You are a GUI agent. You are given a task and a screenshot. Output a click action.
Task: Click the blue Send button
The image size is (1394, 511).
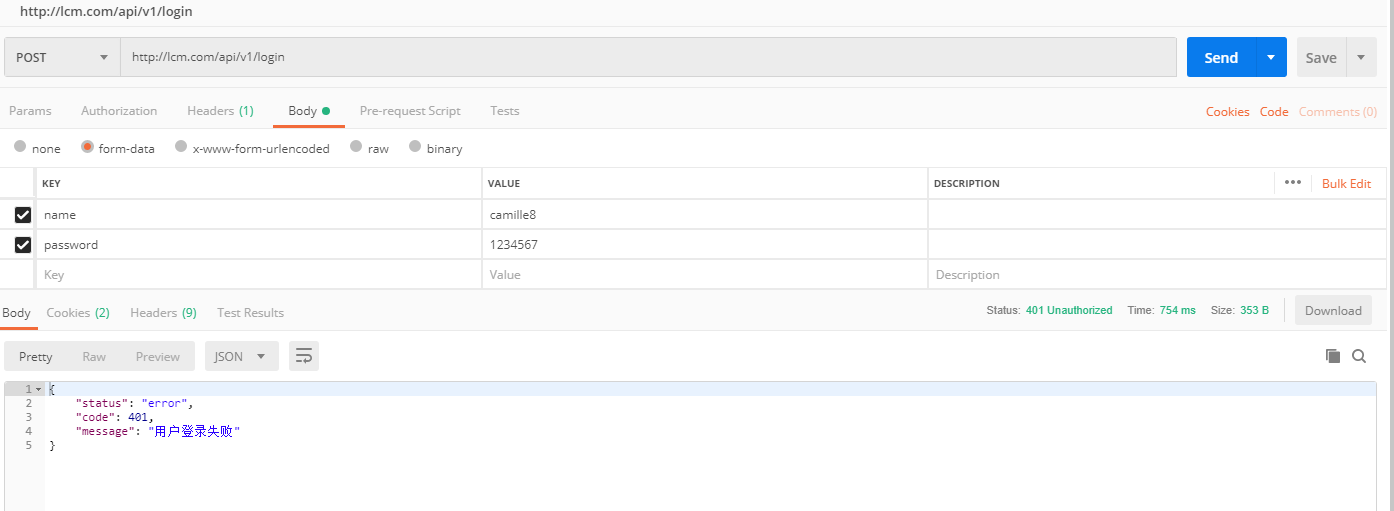coord(1221,58)
